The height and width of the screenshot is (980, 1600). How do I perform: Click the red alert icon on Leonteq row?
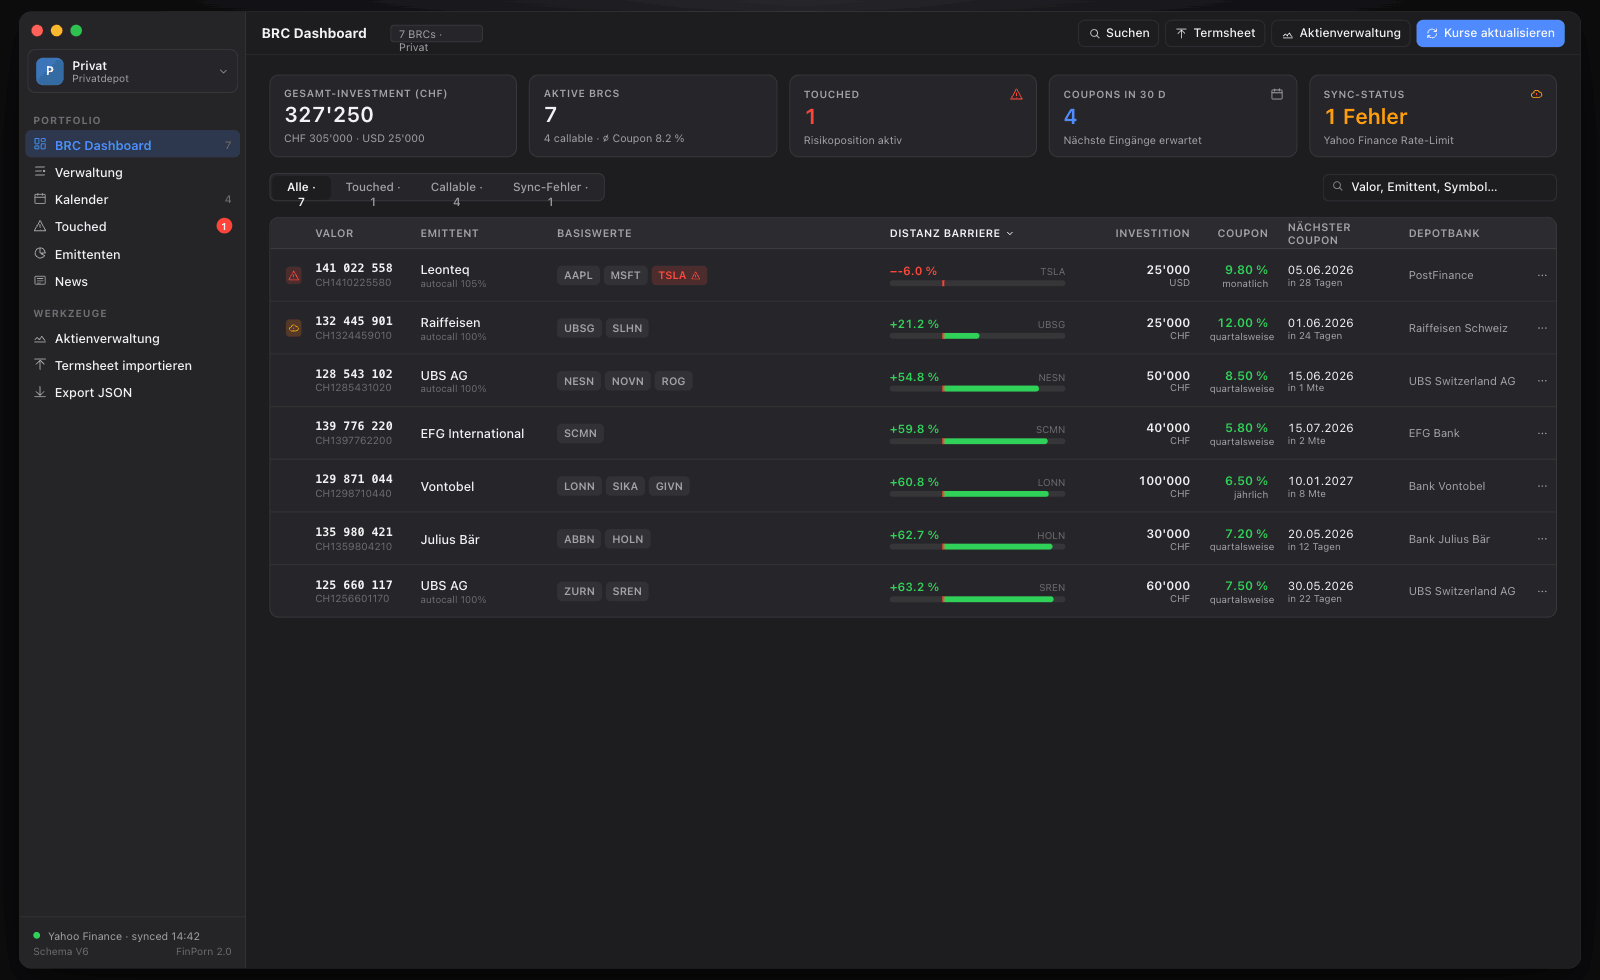pyautogui.click(x=294, y=275)
